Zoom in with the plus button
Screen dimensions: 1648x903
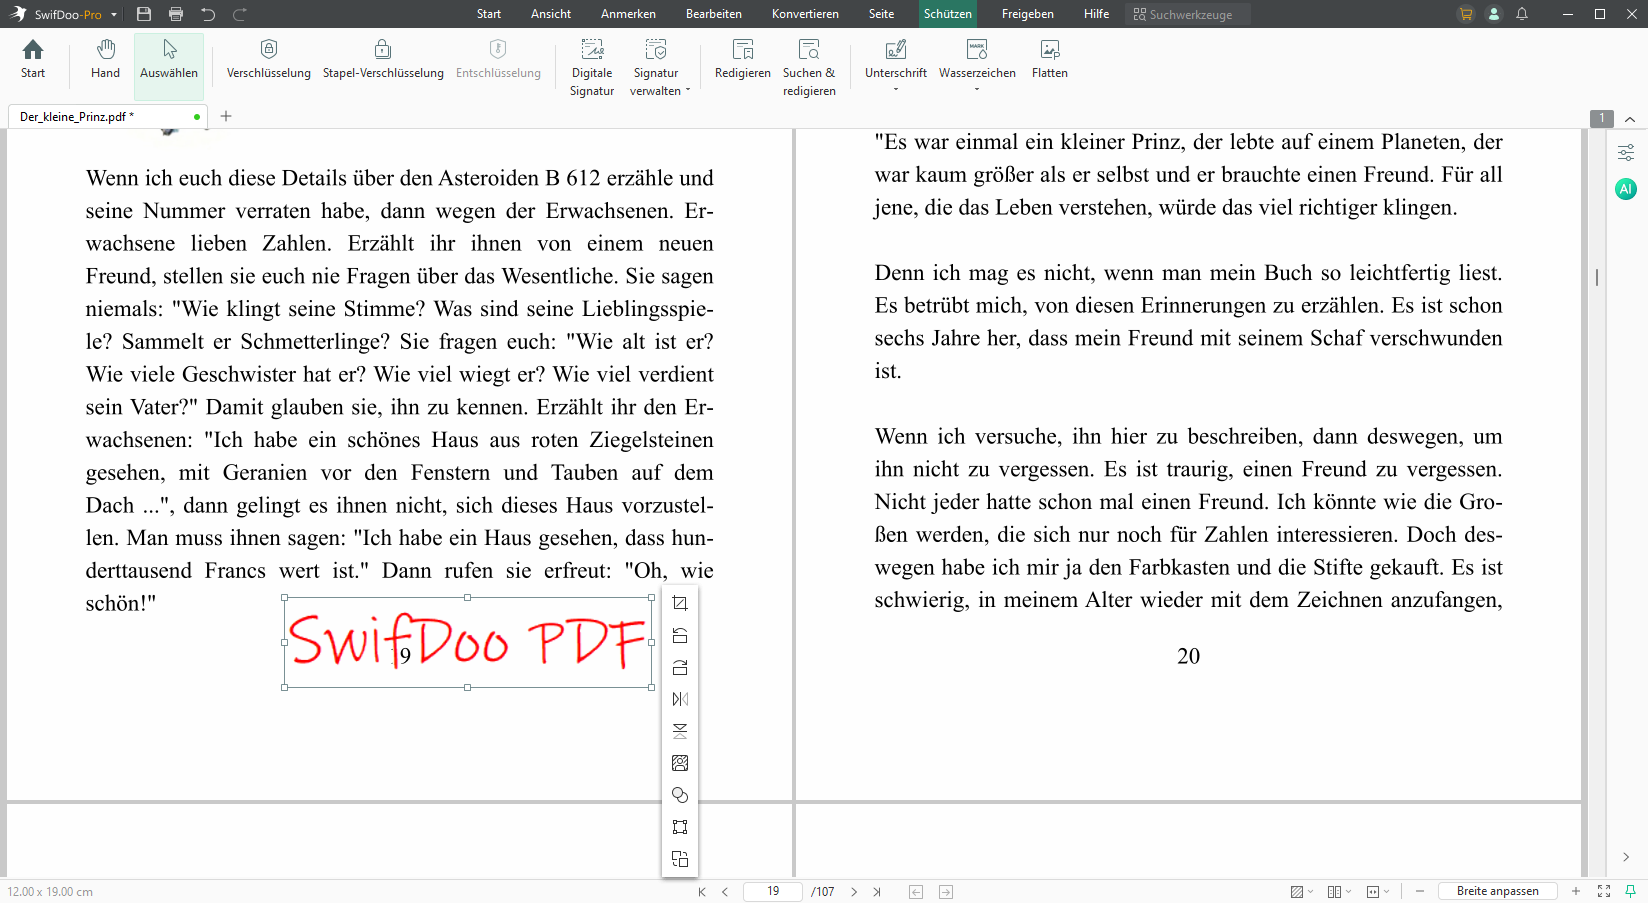click(x=1576, y=891)
